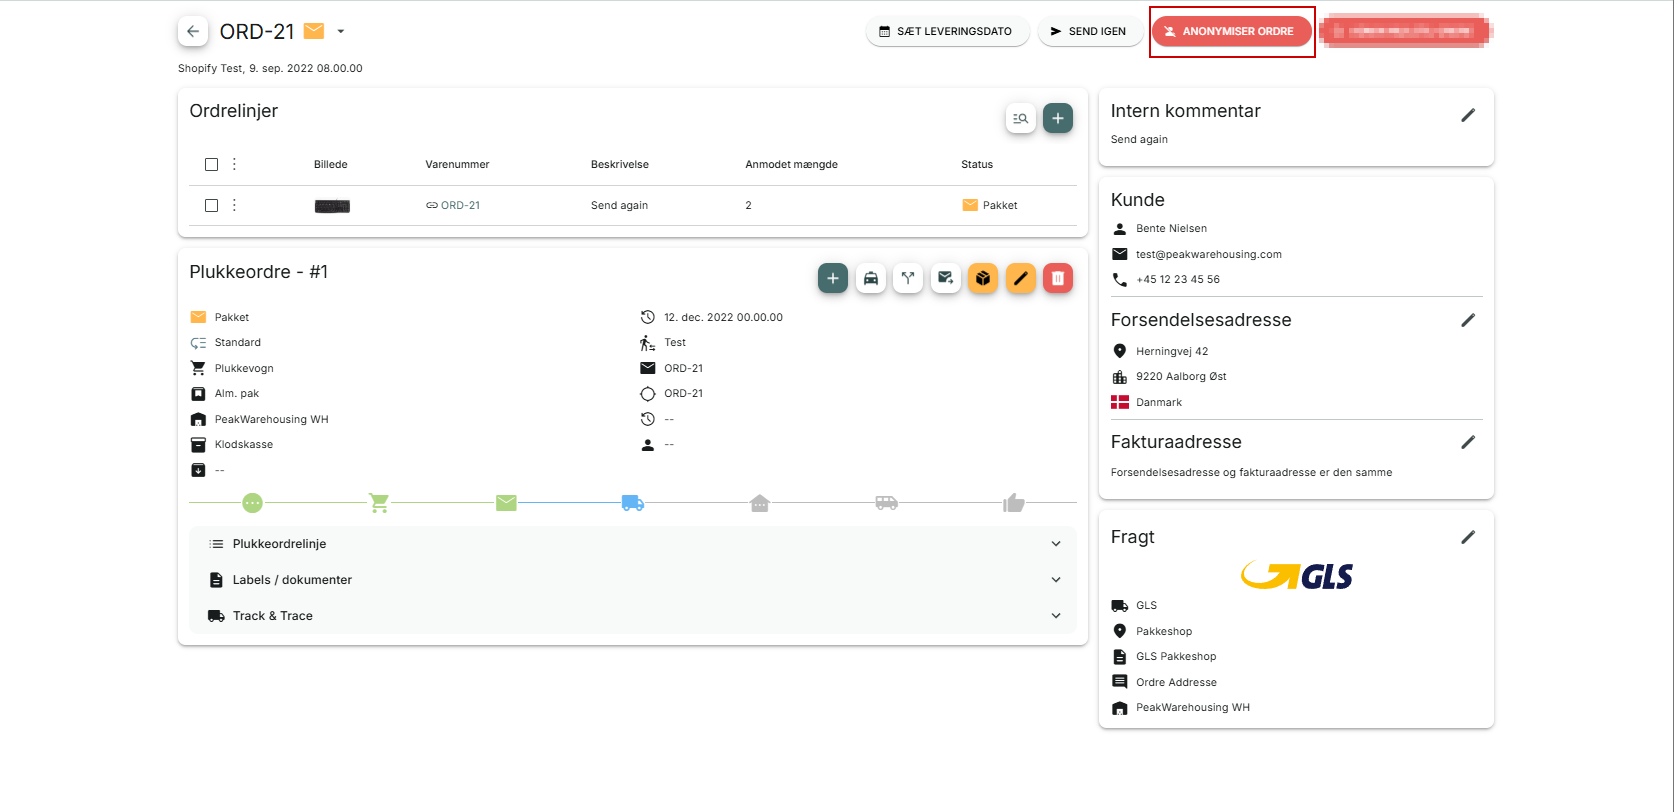
Task: Click forward mail icon in Plukkeordre
Action: tap(946, 278)
